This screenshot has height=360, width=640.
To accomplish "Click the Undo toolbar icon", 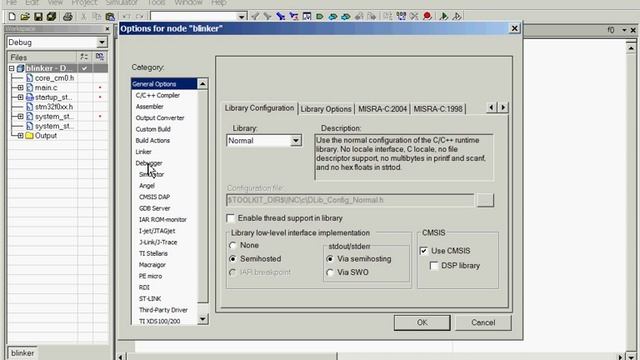I will coord(127,17).
